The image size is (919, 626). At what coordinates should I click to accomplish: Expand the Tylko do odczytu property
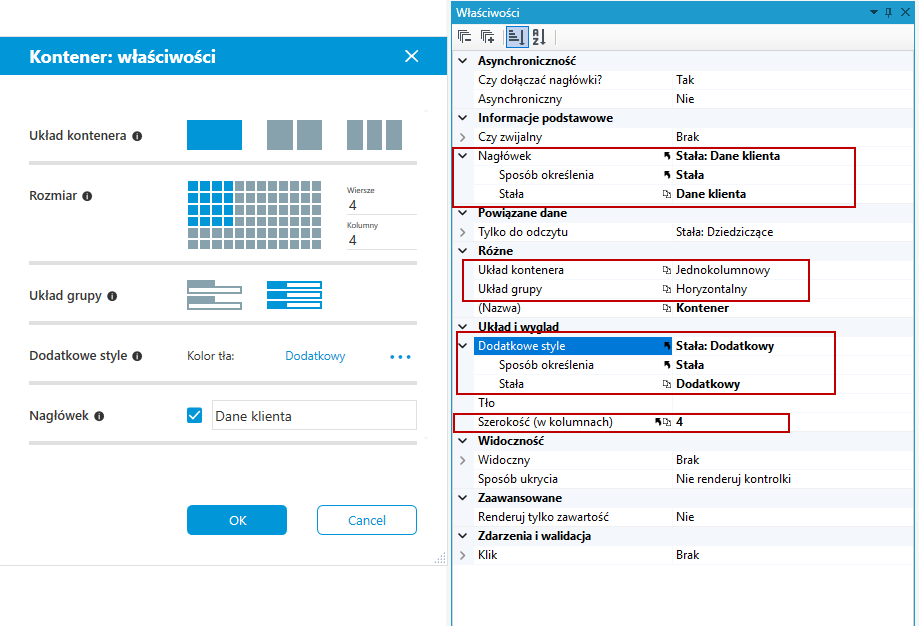pyautogui.click(x=463, y=232)
